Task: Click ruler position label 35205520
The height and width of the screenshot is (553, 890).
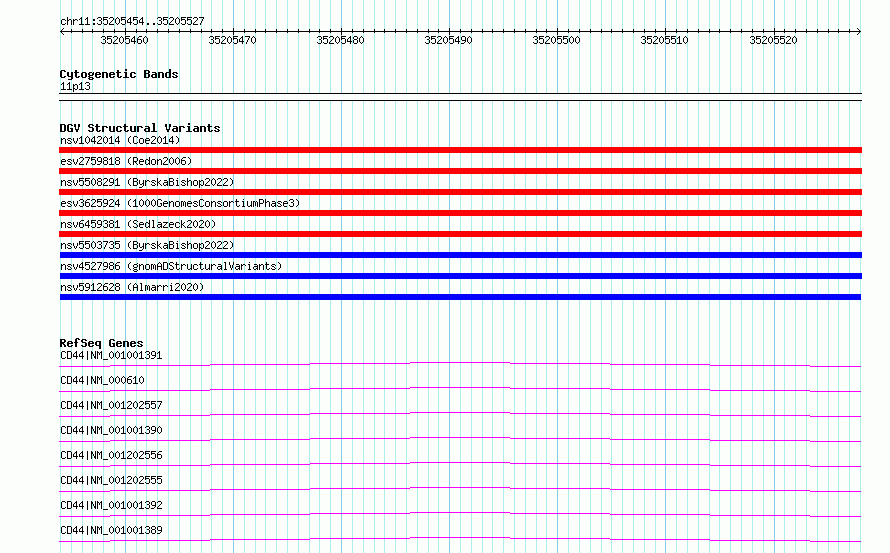Action: pyautogui.click(x=773, y=40)
